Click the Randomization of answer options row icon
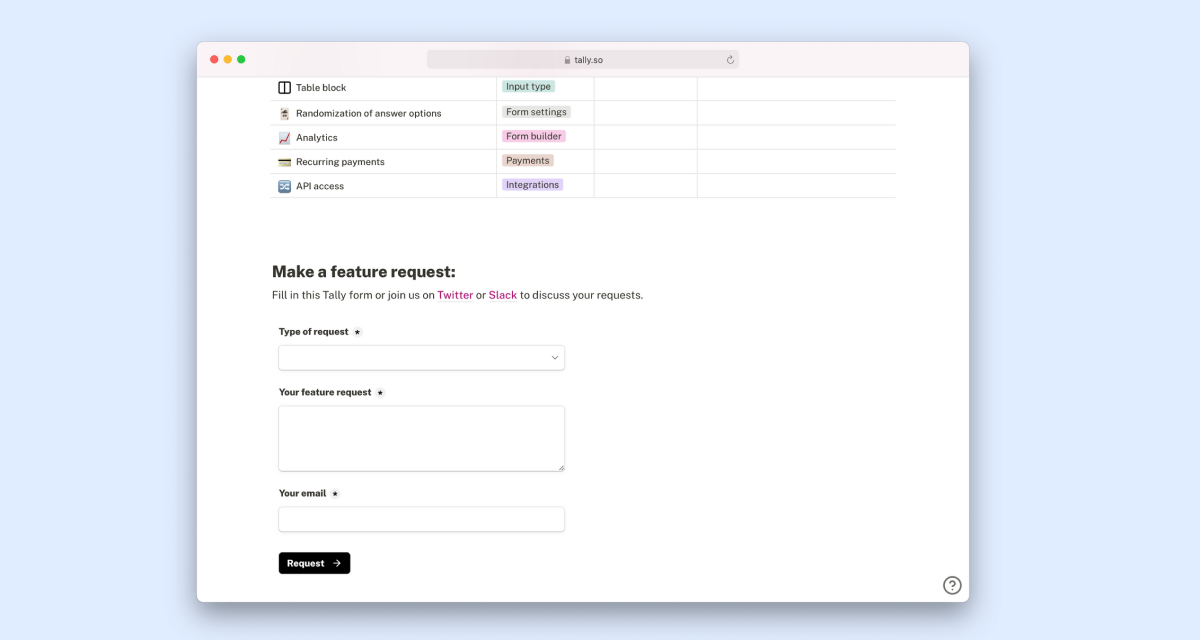 [x=284, y=112]
